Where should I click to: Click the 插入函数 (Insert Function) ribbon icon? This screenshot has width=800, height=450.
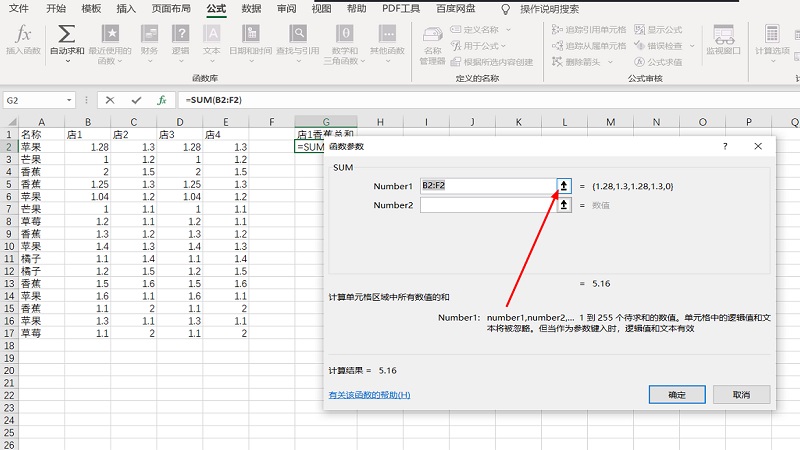(x=24, y=40)
